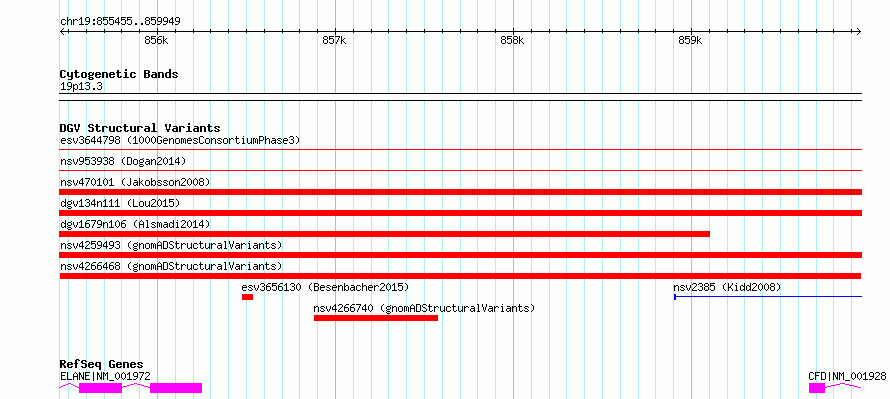Click the 859k ruler tick label
This screenshot has width=890, height=399.
(x=691, y=41)
